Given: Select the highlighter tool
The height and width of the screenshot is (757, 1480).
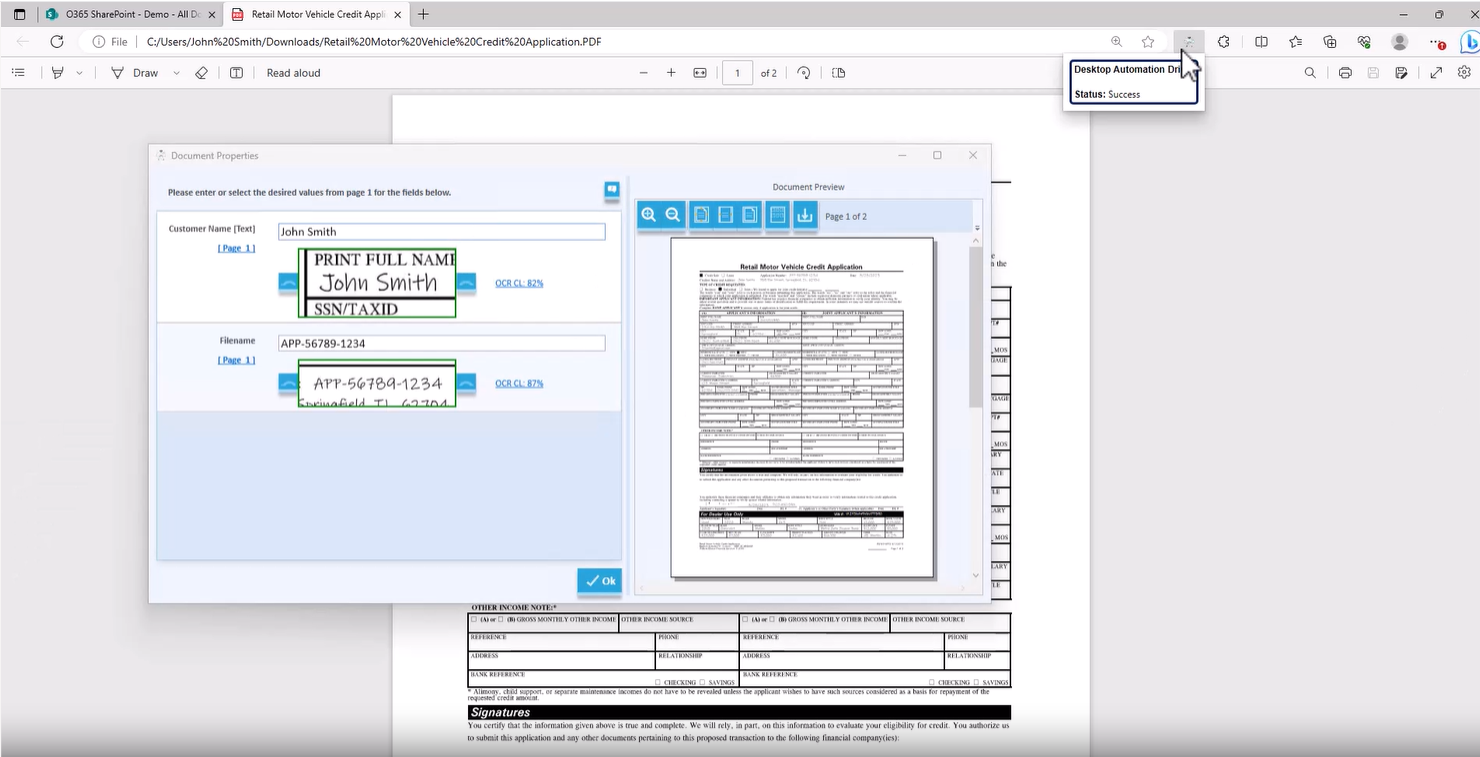Looking at the screenshot, I should click(57, 72).
